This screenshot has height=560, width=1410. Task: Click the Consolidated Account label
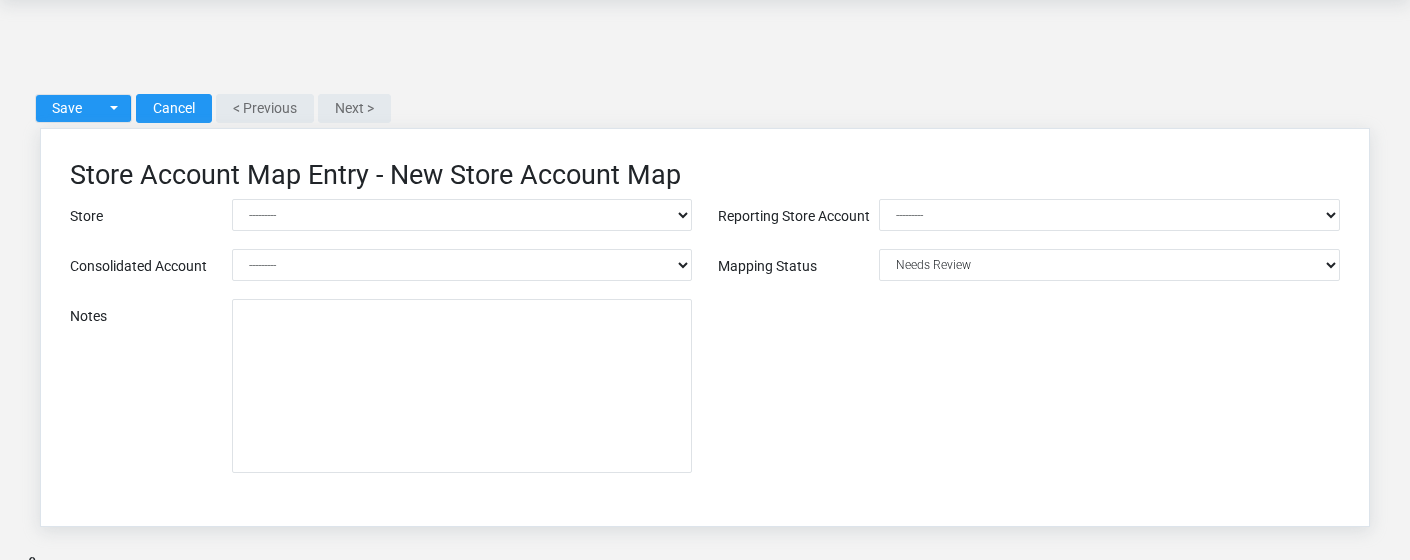138,266
